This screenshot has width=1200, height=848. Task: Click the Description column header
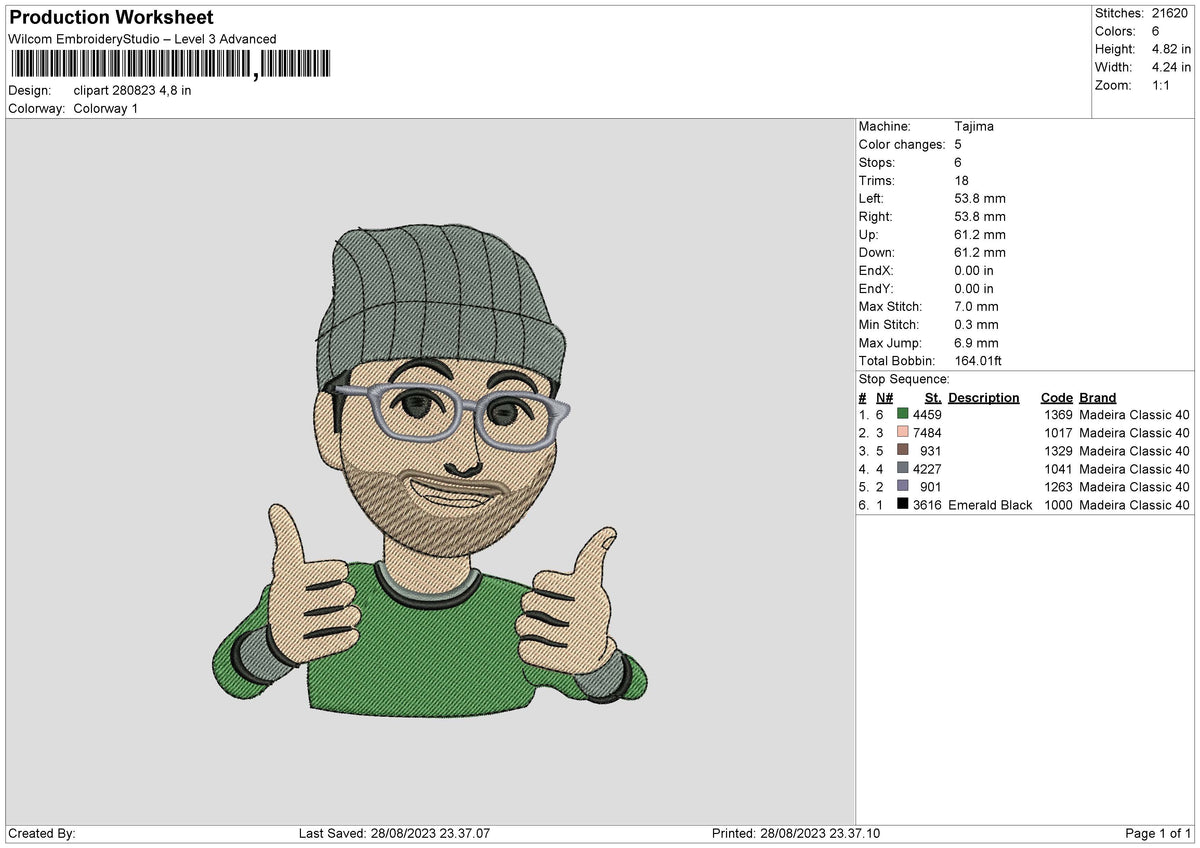coord(984,398)
